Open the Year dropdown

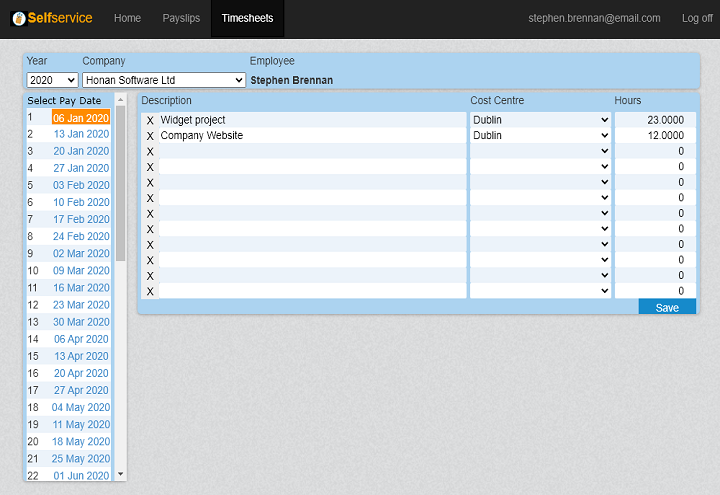point(52,80)
